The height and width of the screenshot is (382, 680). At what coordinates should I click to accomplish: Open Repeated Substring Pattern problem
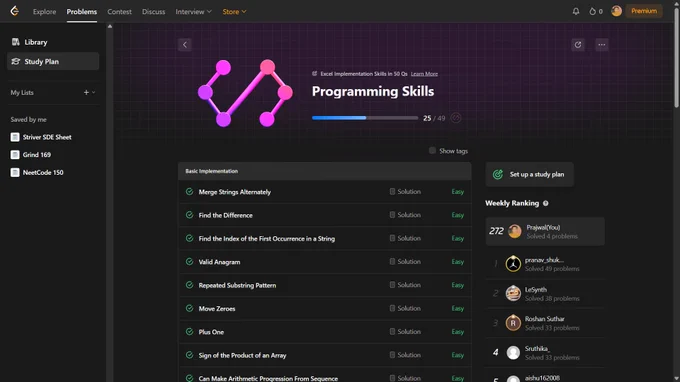(237, 285)
